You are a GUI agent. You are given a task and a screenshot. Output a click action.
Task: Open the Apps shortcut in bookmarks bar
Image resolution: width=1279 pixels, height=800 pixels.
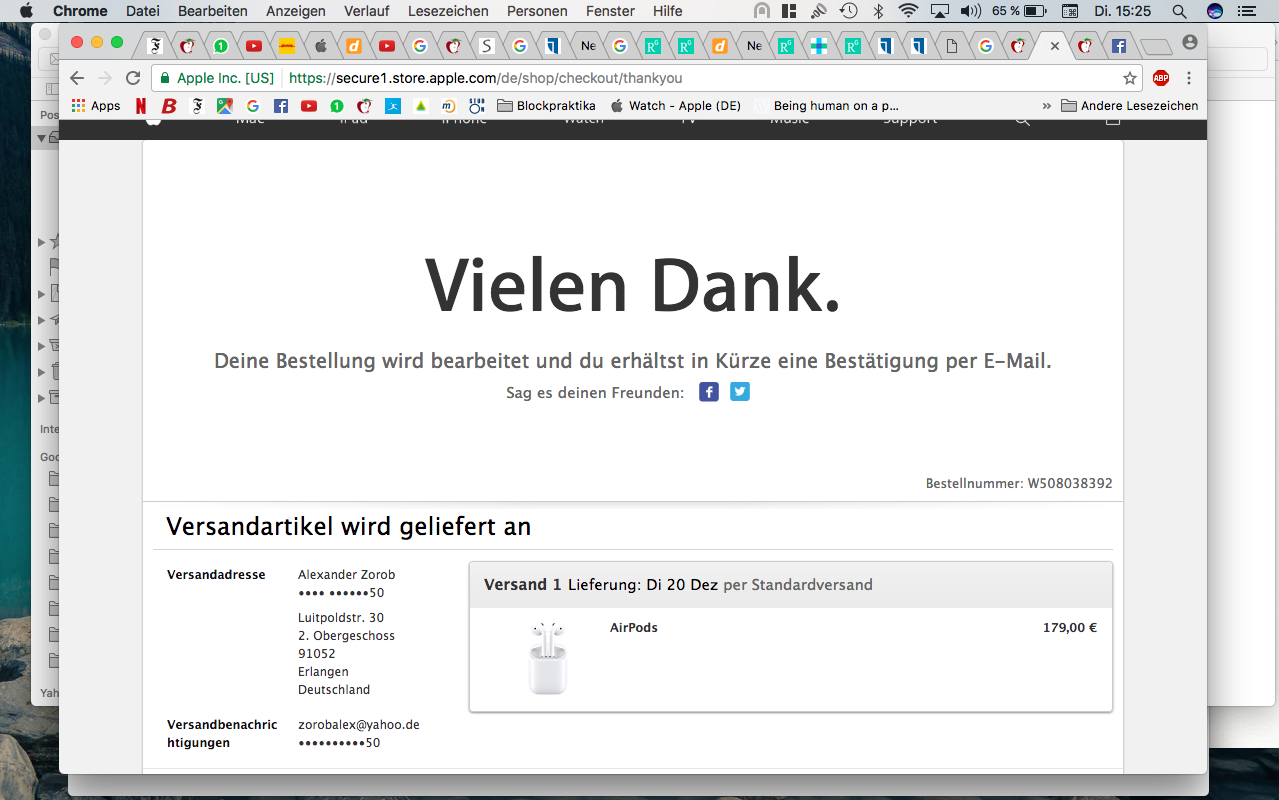(x=98, y=105)
